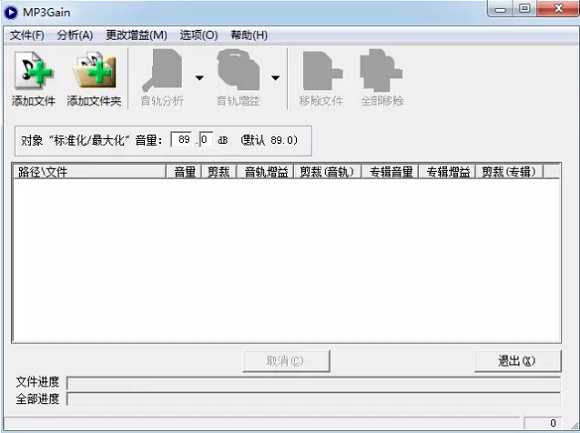The image size is (580, 433).
Task: Click the 移除文件 remove file icon
Action: (x=322, y=71)
